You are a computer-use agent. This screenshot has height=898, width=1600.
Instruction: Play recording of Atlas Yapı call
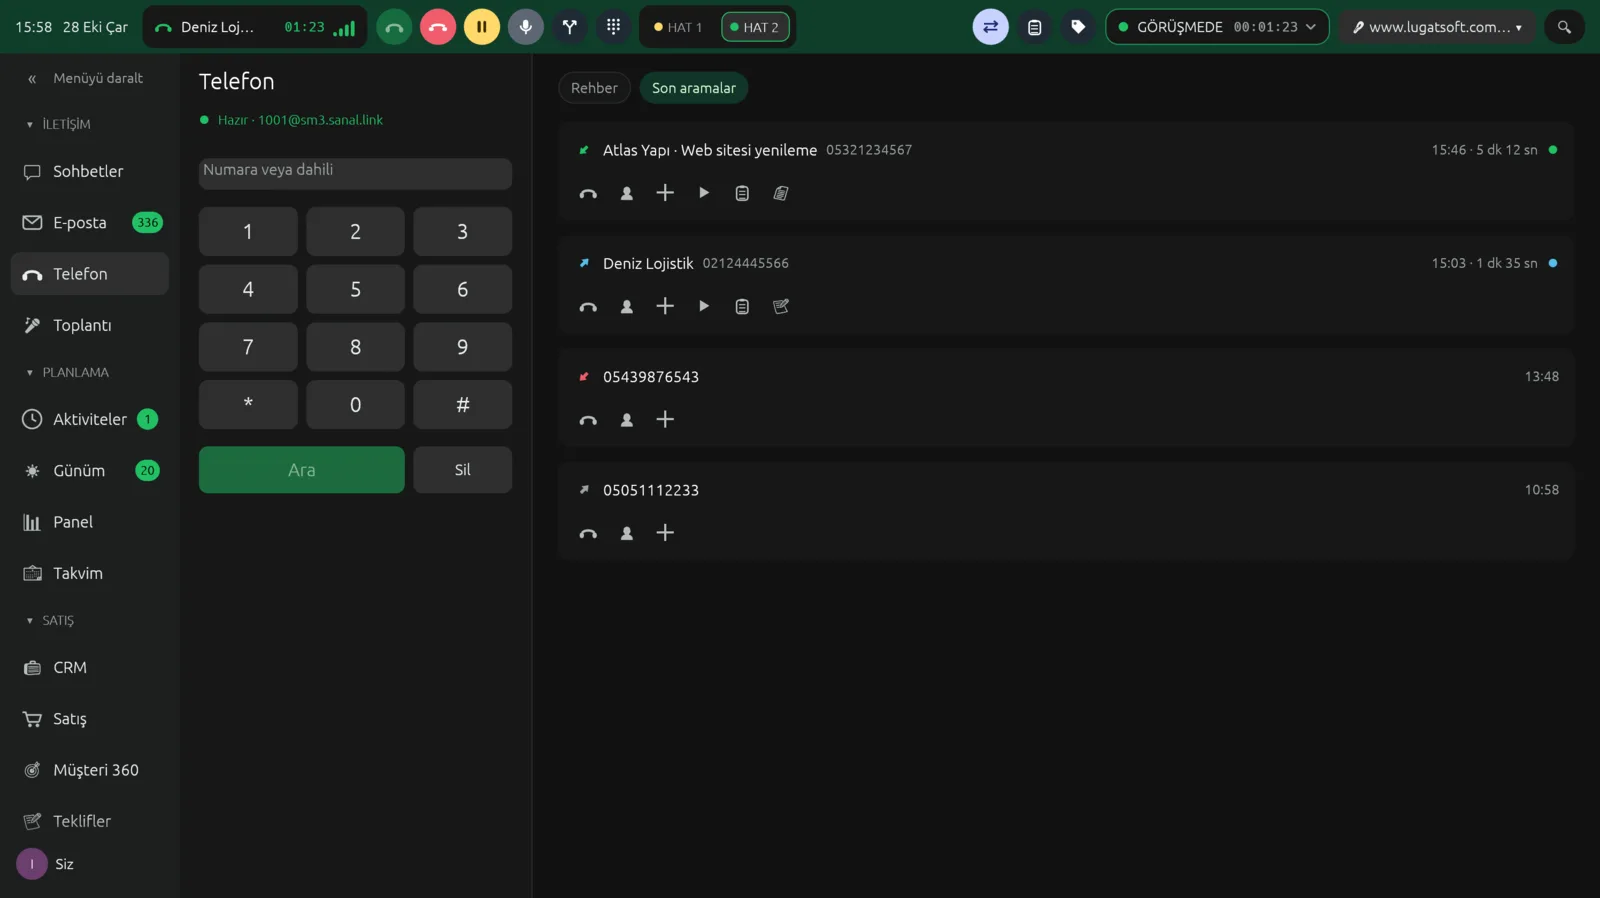[704, 193]
